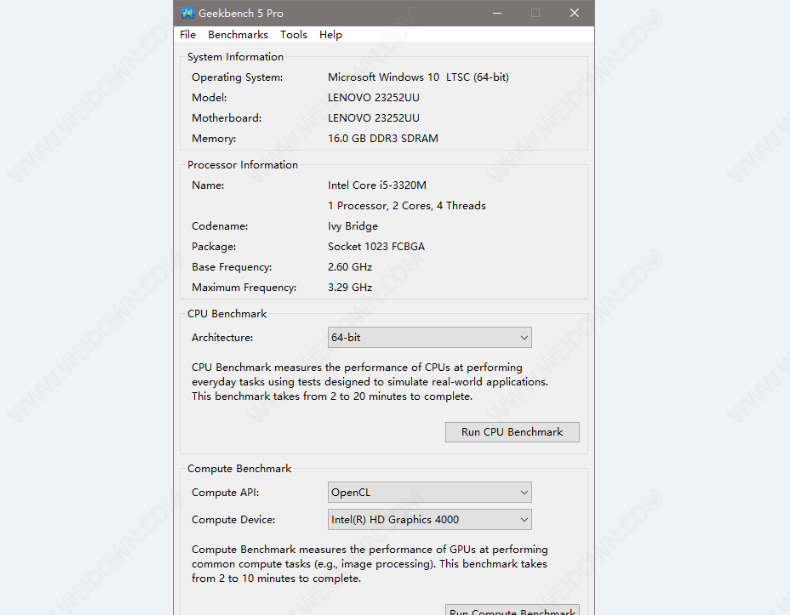Select the 3.29 GHz maximum frequency value
The height and width of the screenshot is (615, 790).
tap(350, 287)
